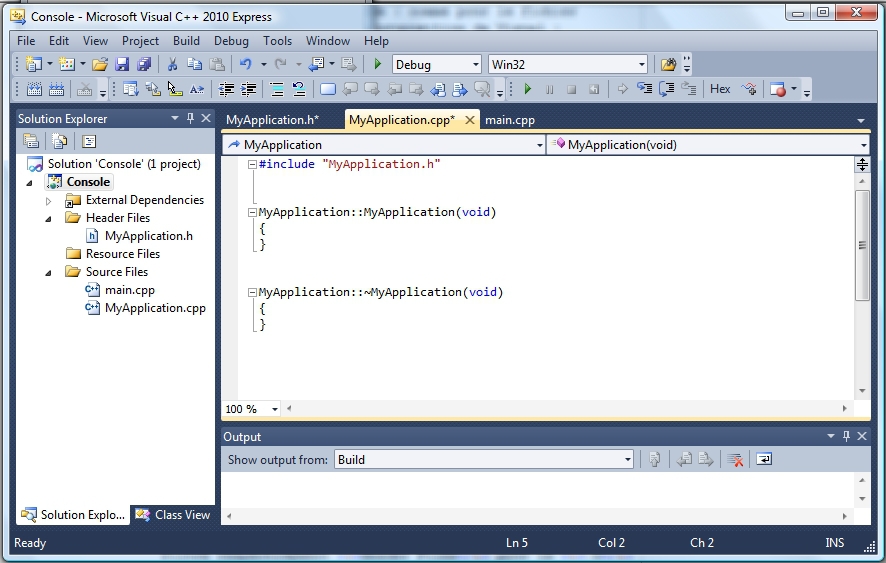Click the Save All toolbar icon
The width and height of the screenshot is (886, 563).
click(144, 64)
